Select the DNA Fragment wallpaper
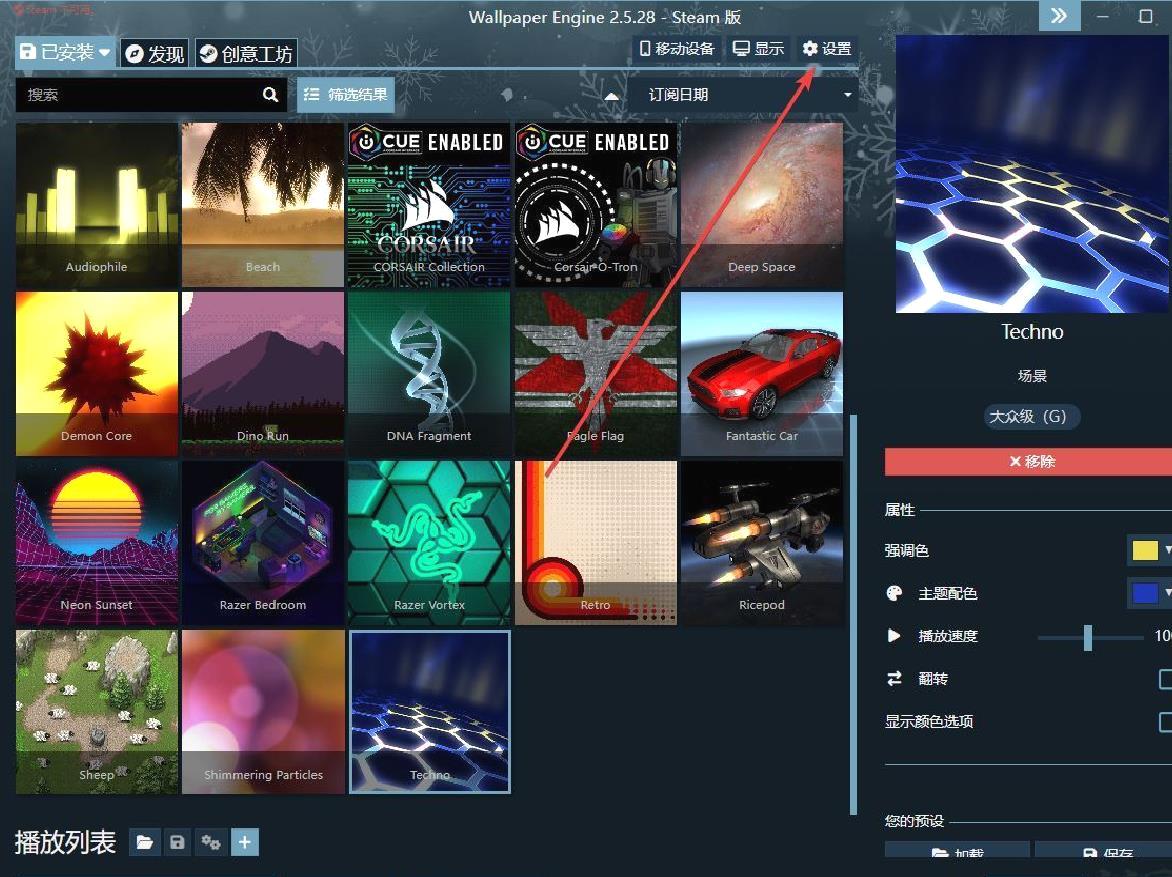1172x877 pixels. click(x=429, y=374)
